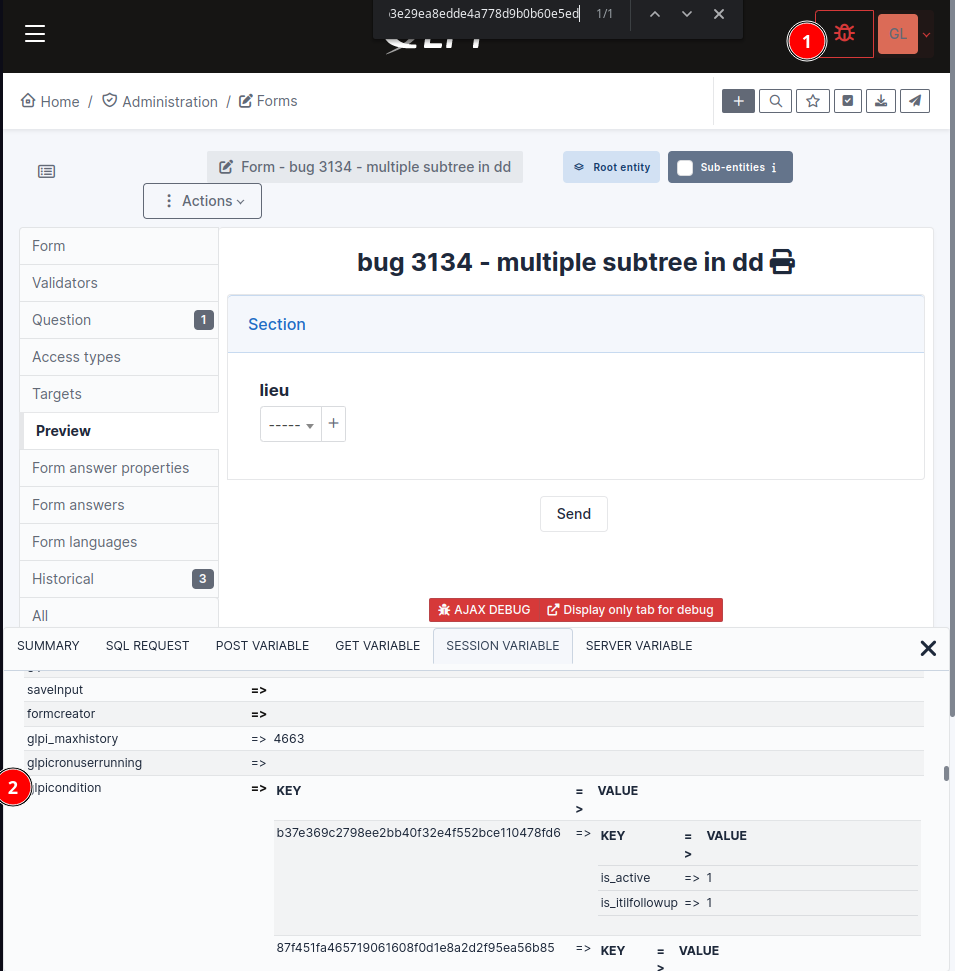
Task: Click the download icon in the toolbar
Action: pos(881,101)
